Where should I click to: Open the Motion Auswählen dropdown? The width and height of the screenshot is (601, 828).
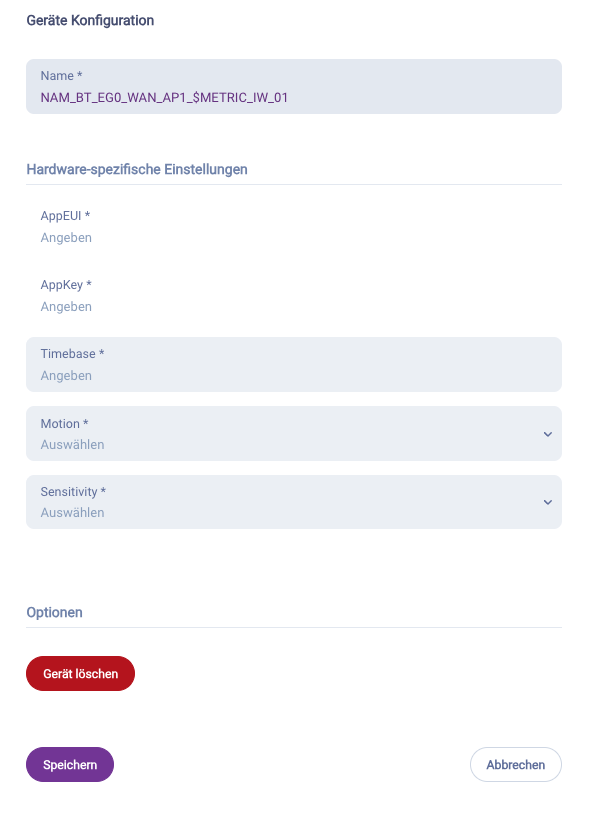click(x=280, y=444)
